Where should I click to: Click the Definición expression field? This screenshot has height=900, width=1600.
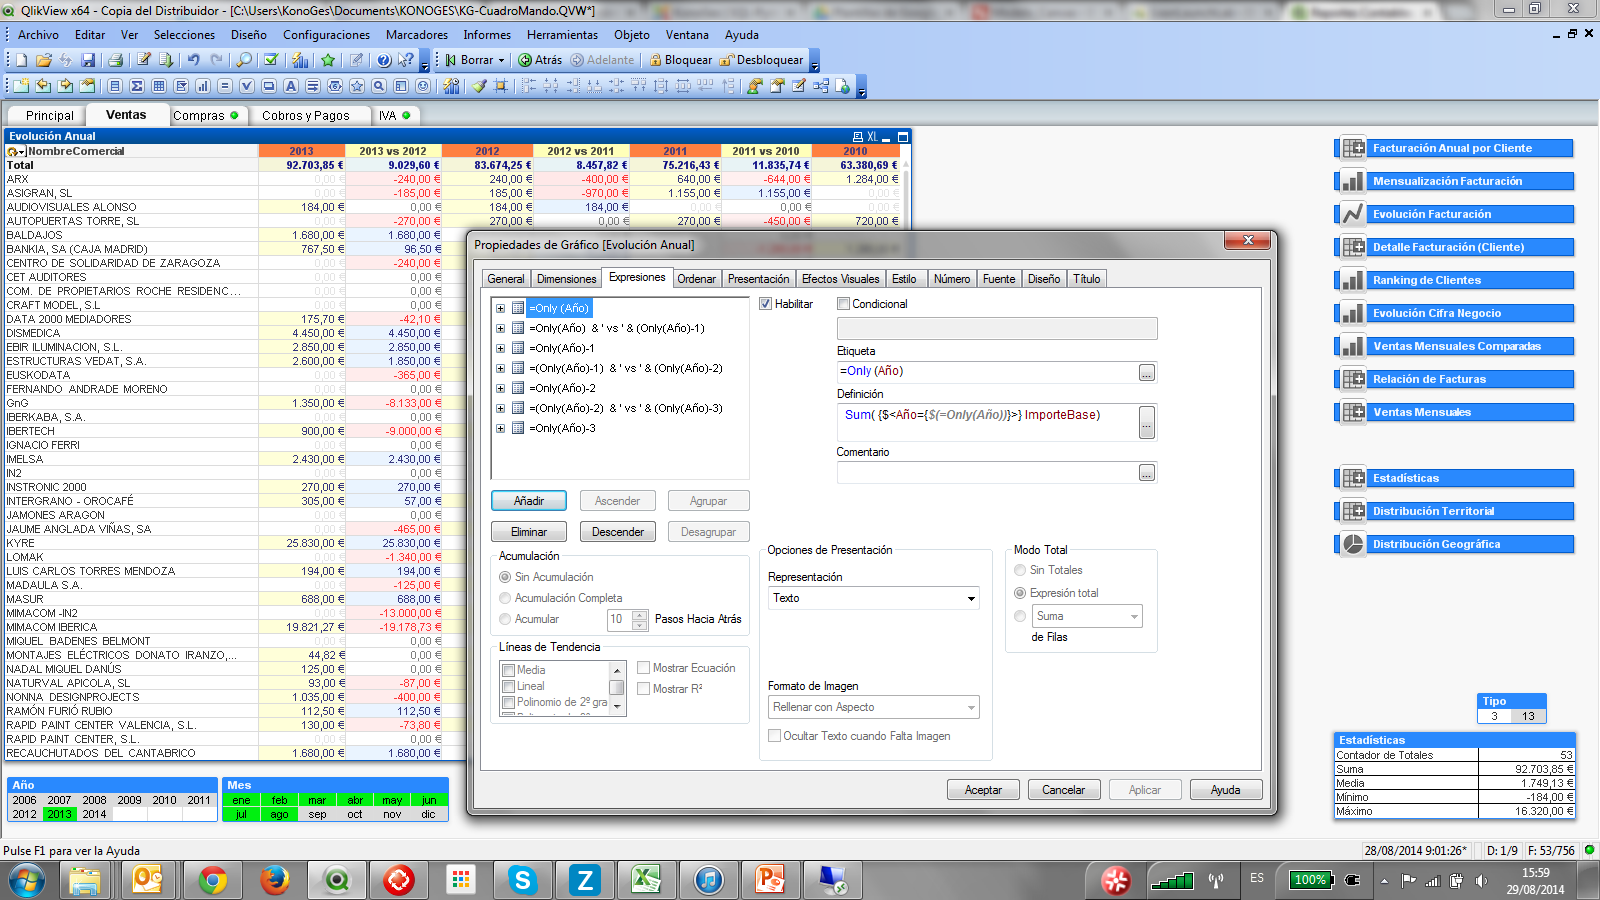tap(987, 422)
